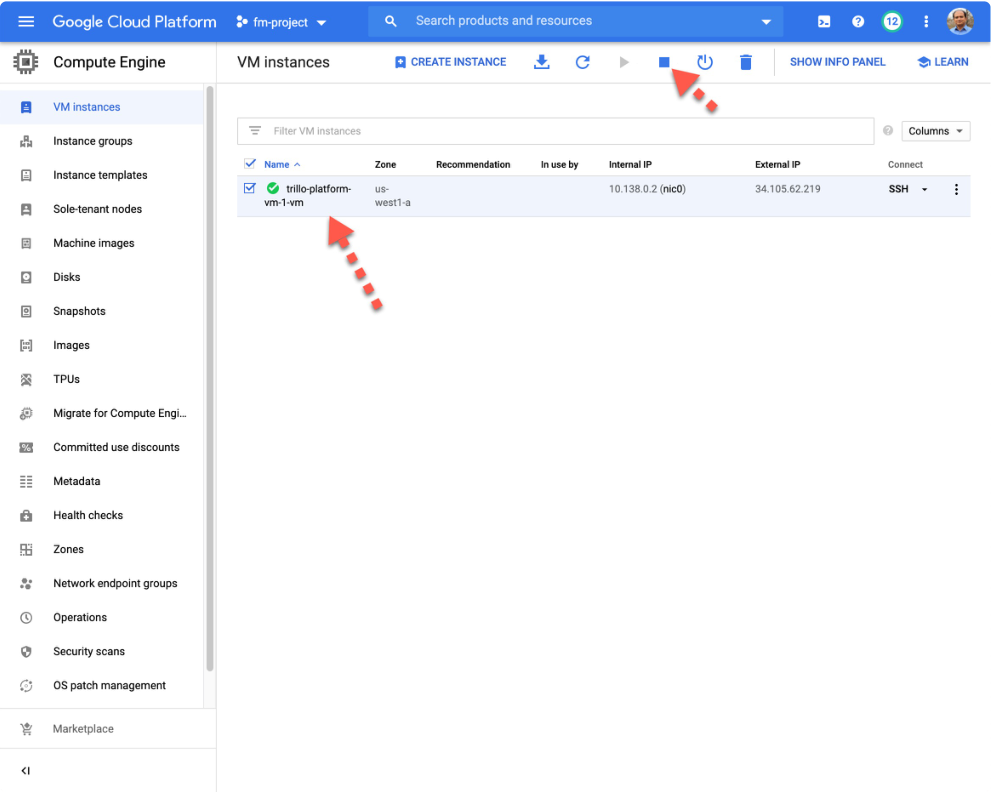Refresh the VM instances list
The height and width of the screenshot is (793, 992).
click(583, 62)
